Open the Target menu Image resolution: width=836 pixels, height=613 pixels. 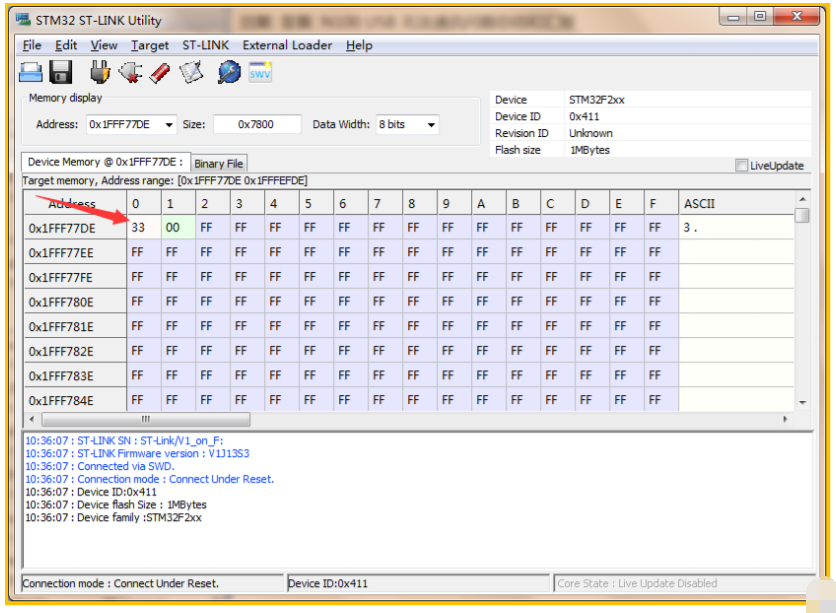(x=150, y=45)
